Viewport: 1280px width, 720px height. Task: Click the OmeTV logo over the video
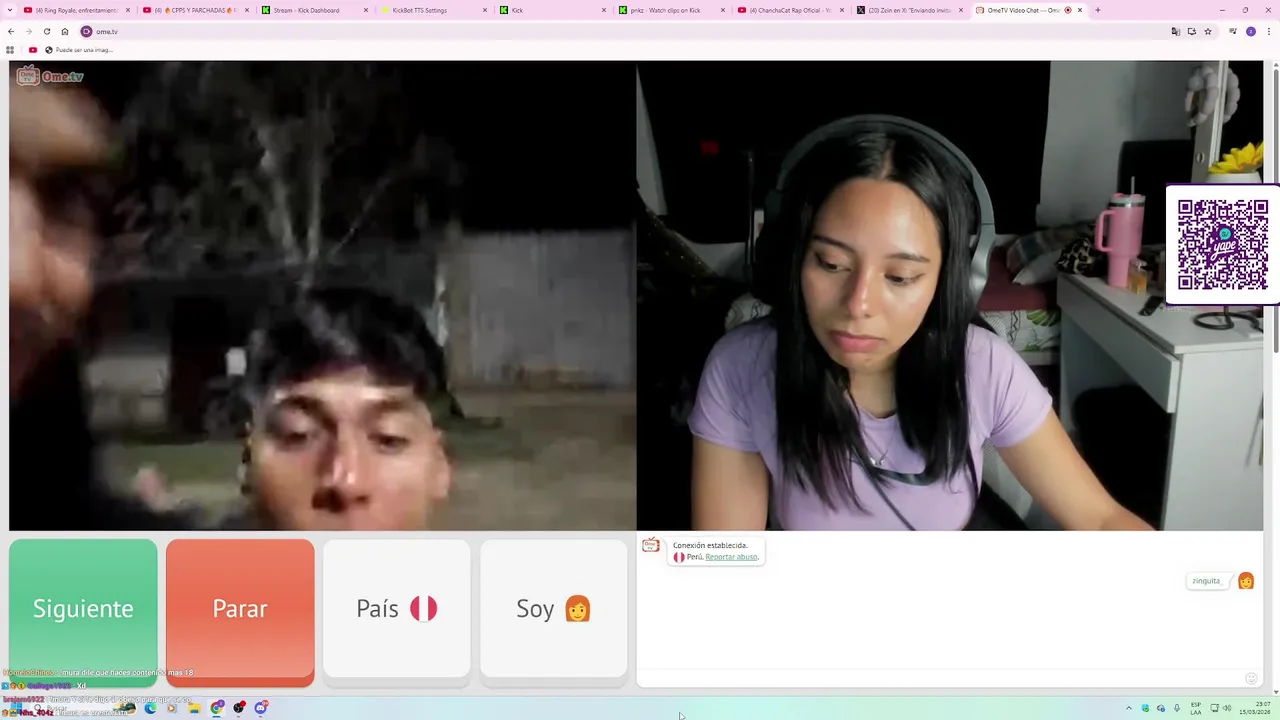click(50, 76)
